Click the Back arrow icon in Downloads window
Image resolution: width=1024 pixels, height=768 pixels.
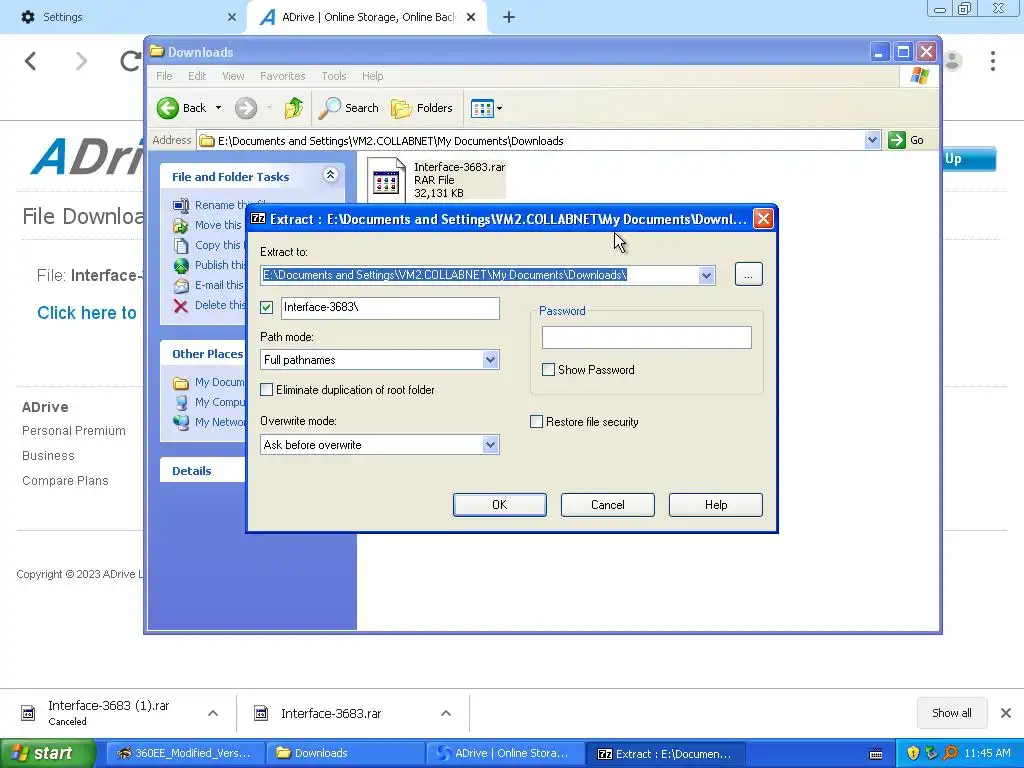[x=168, y=108]
